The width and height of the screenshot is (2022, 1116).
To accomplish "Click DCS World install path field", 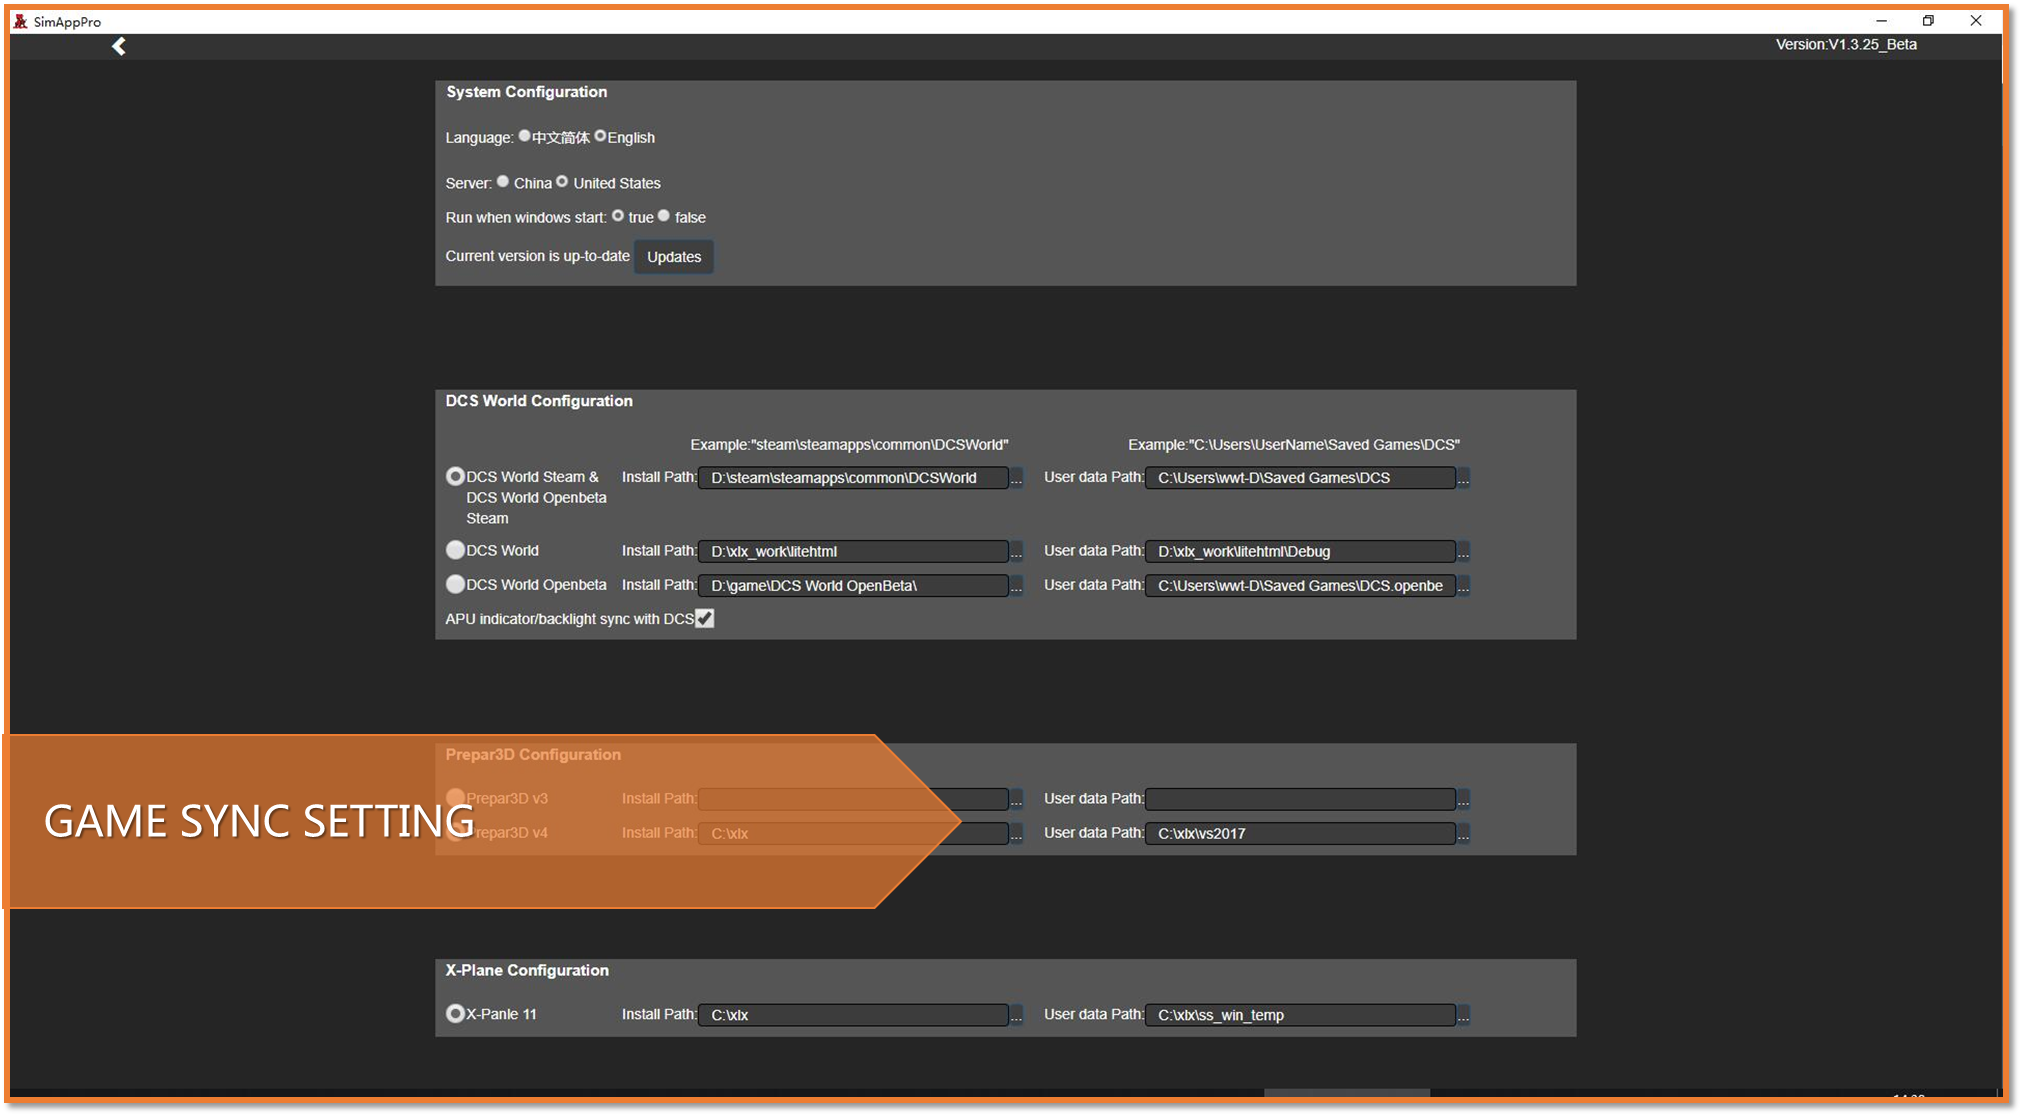I will point(852,552).
